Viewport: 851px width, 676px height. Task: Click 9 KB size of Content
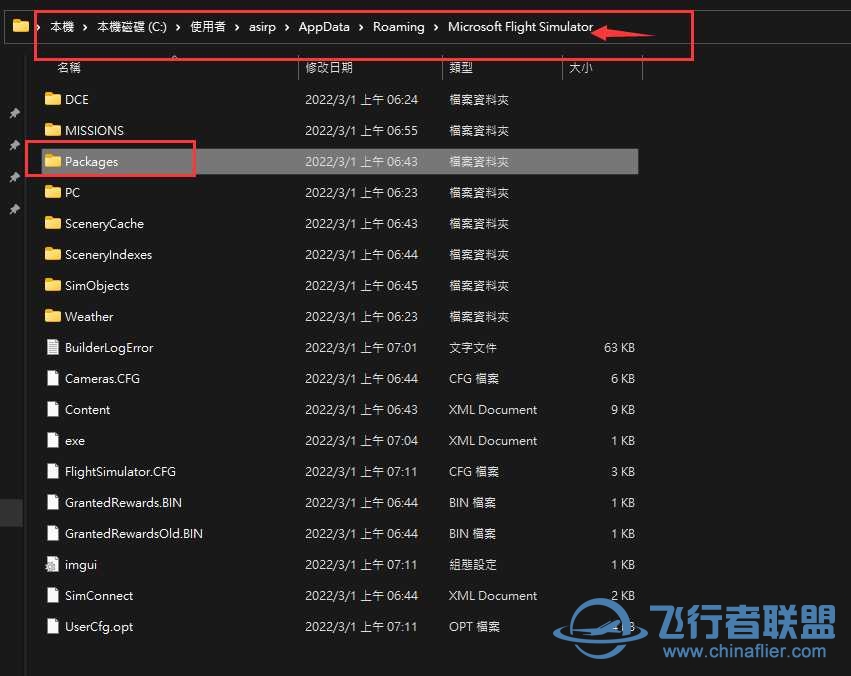623,410
